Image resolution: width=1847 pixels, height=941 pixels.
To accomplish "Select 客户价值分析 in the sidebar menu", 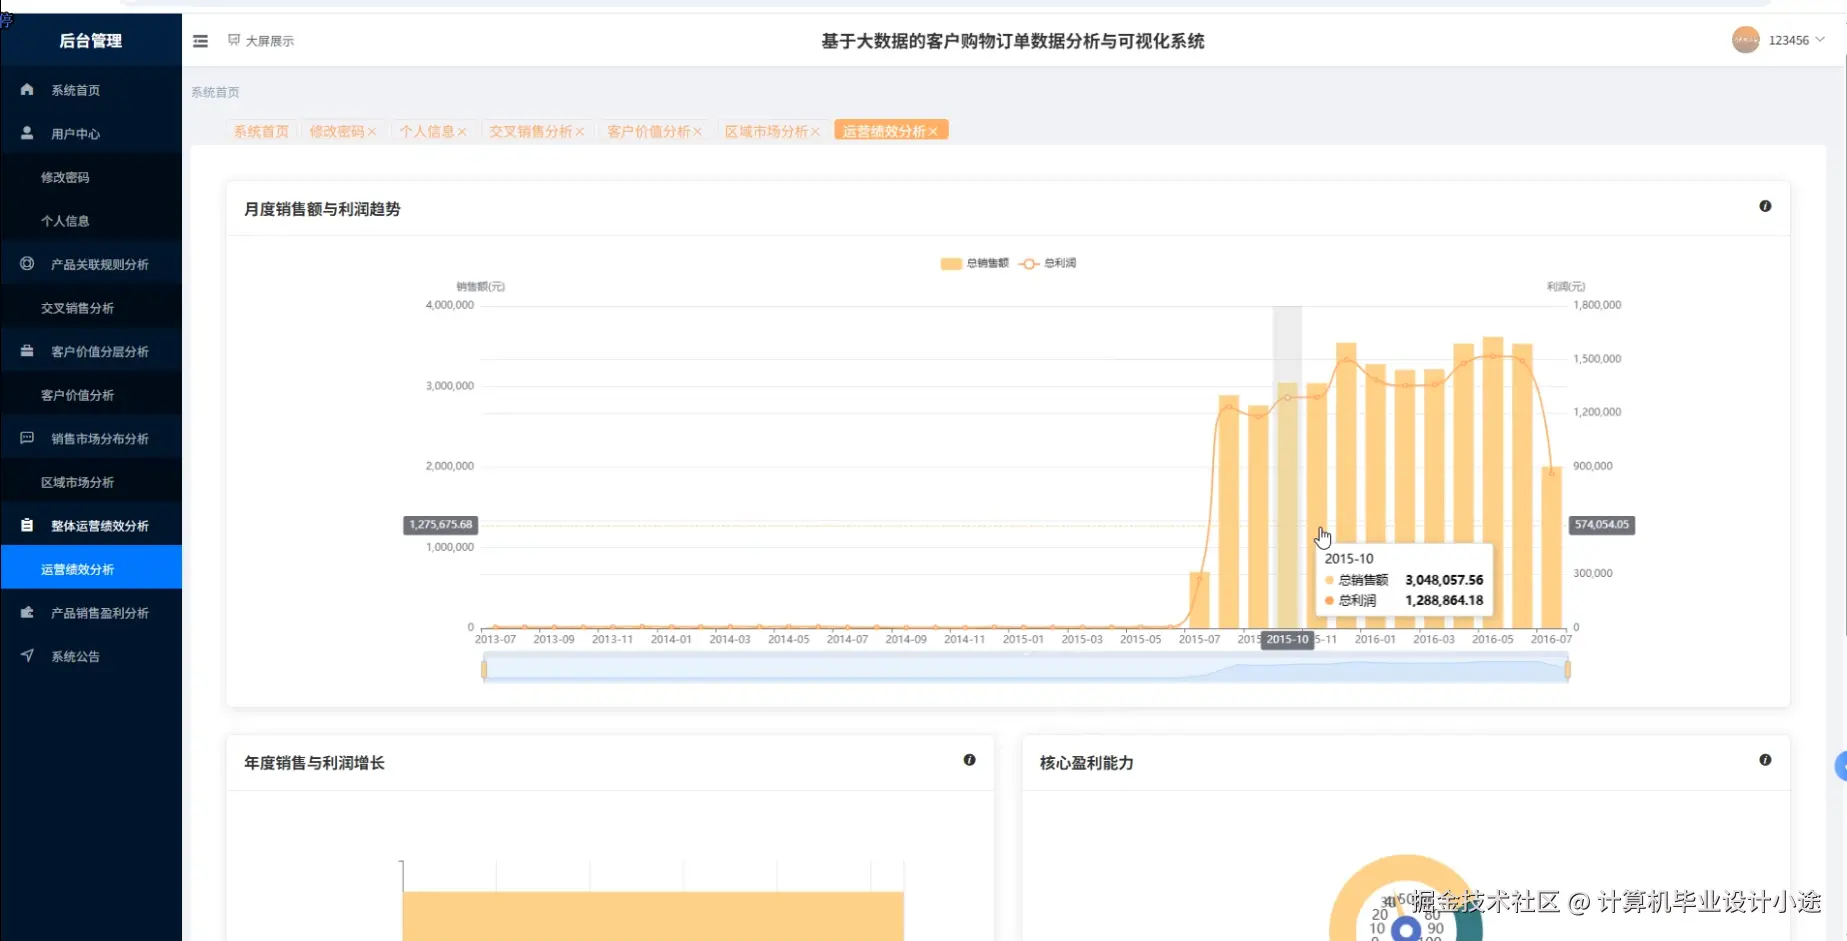I will point(91,395).
